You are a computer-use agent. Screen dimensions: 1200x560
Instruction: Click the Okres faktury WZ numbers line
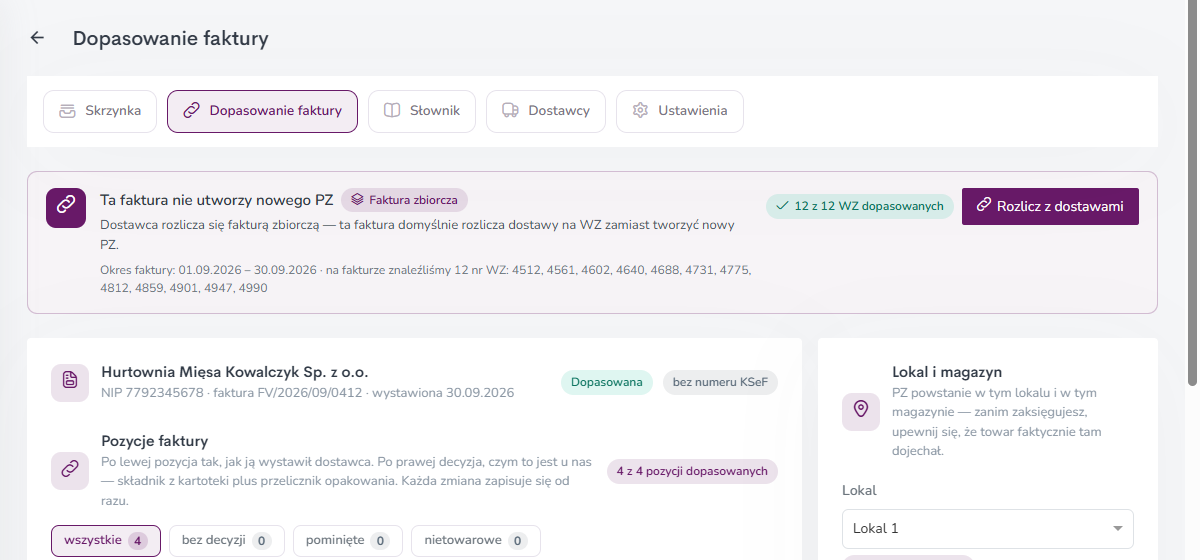[x=426, y=279]
